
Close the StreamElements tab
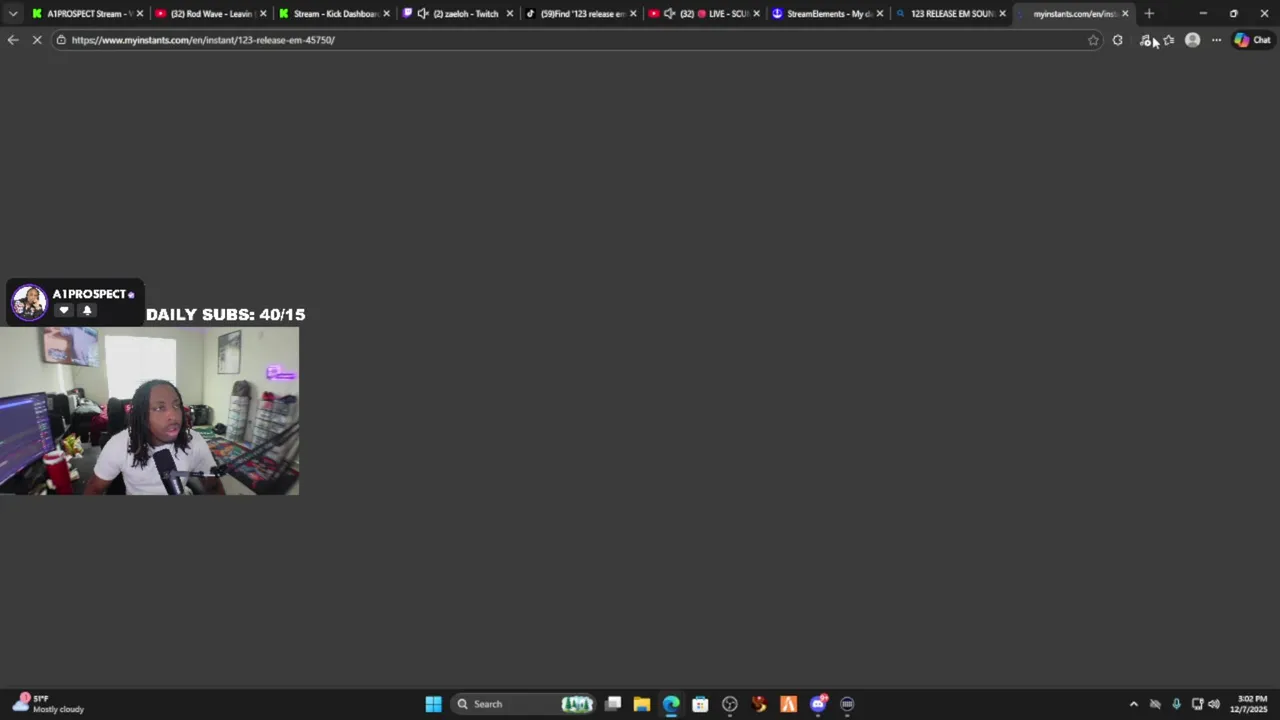click(x=880, y=14)
